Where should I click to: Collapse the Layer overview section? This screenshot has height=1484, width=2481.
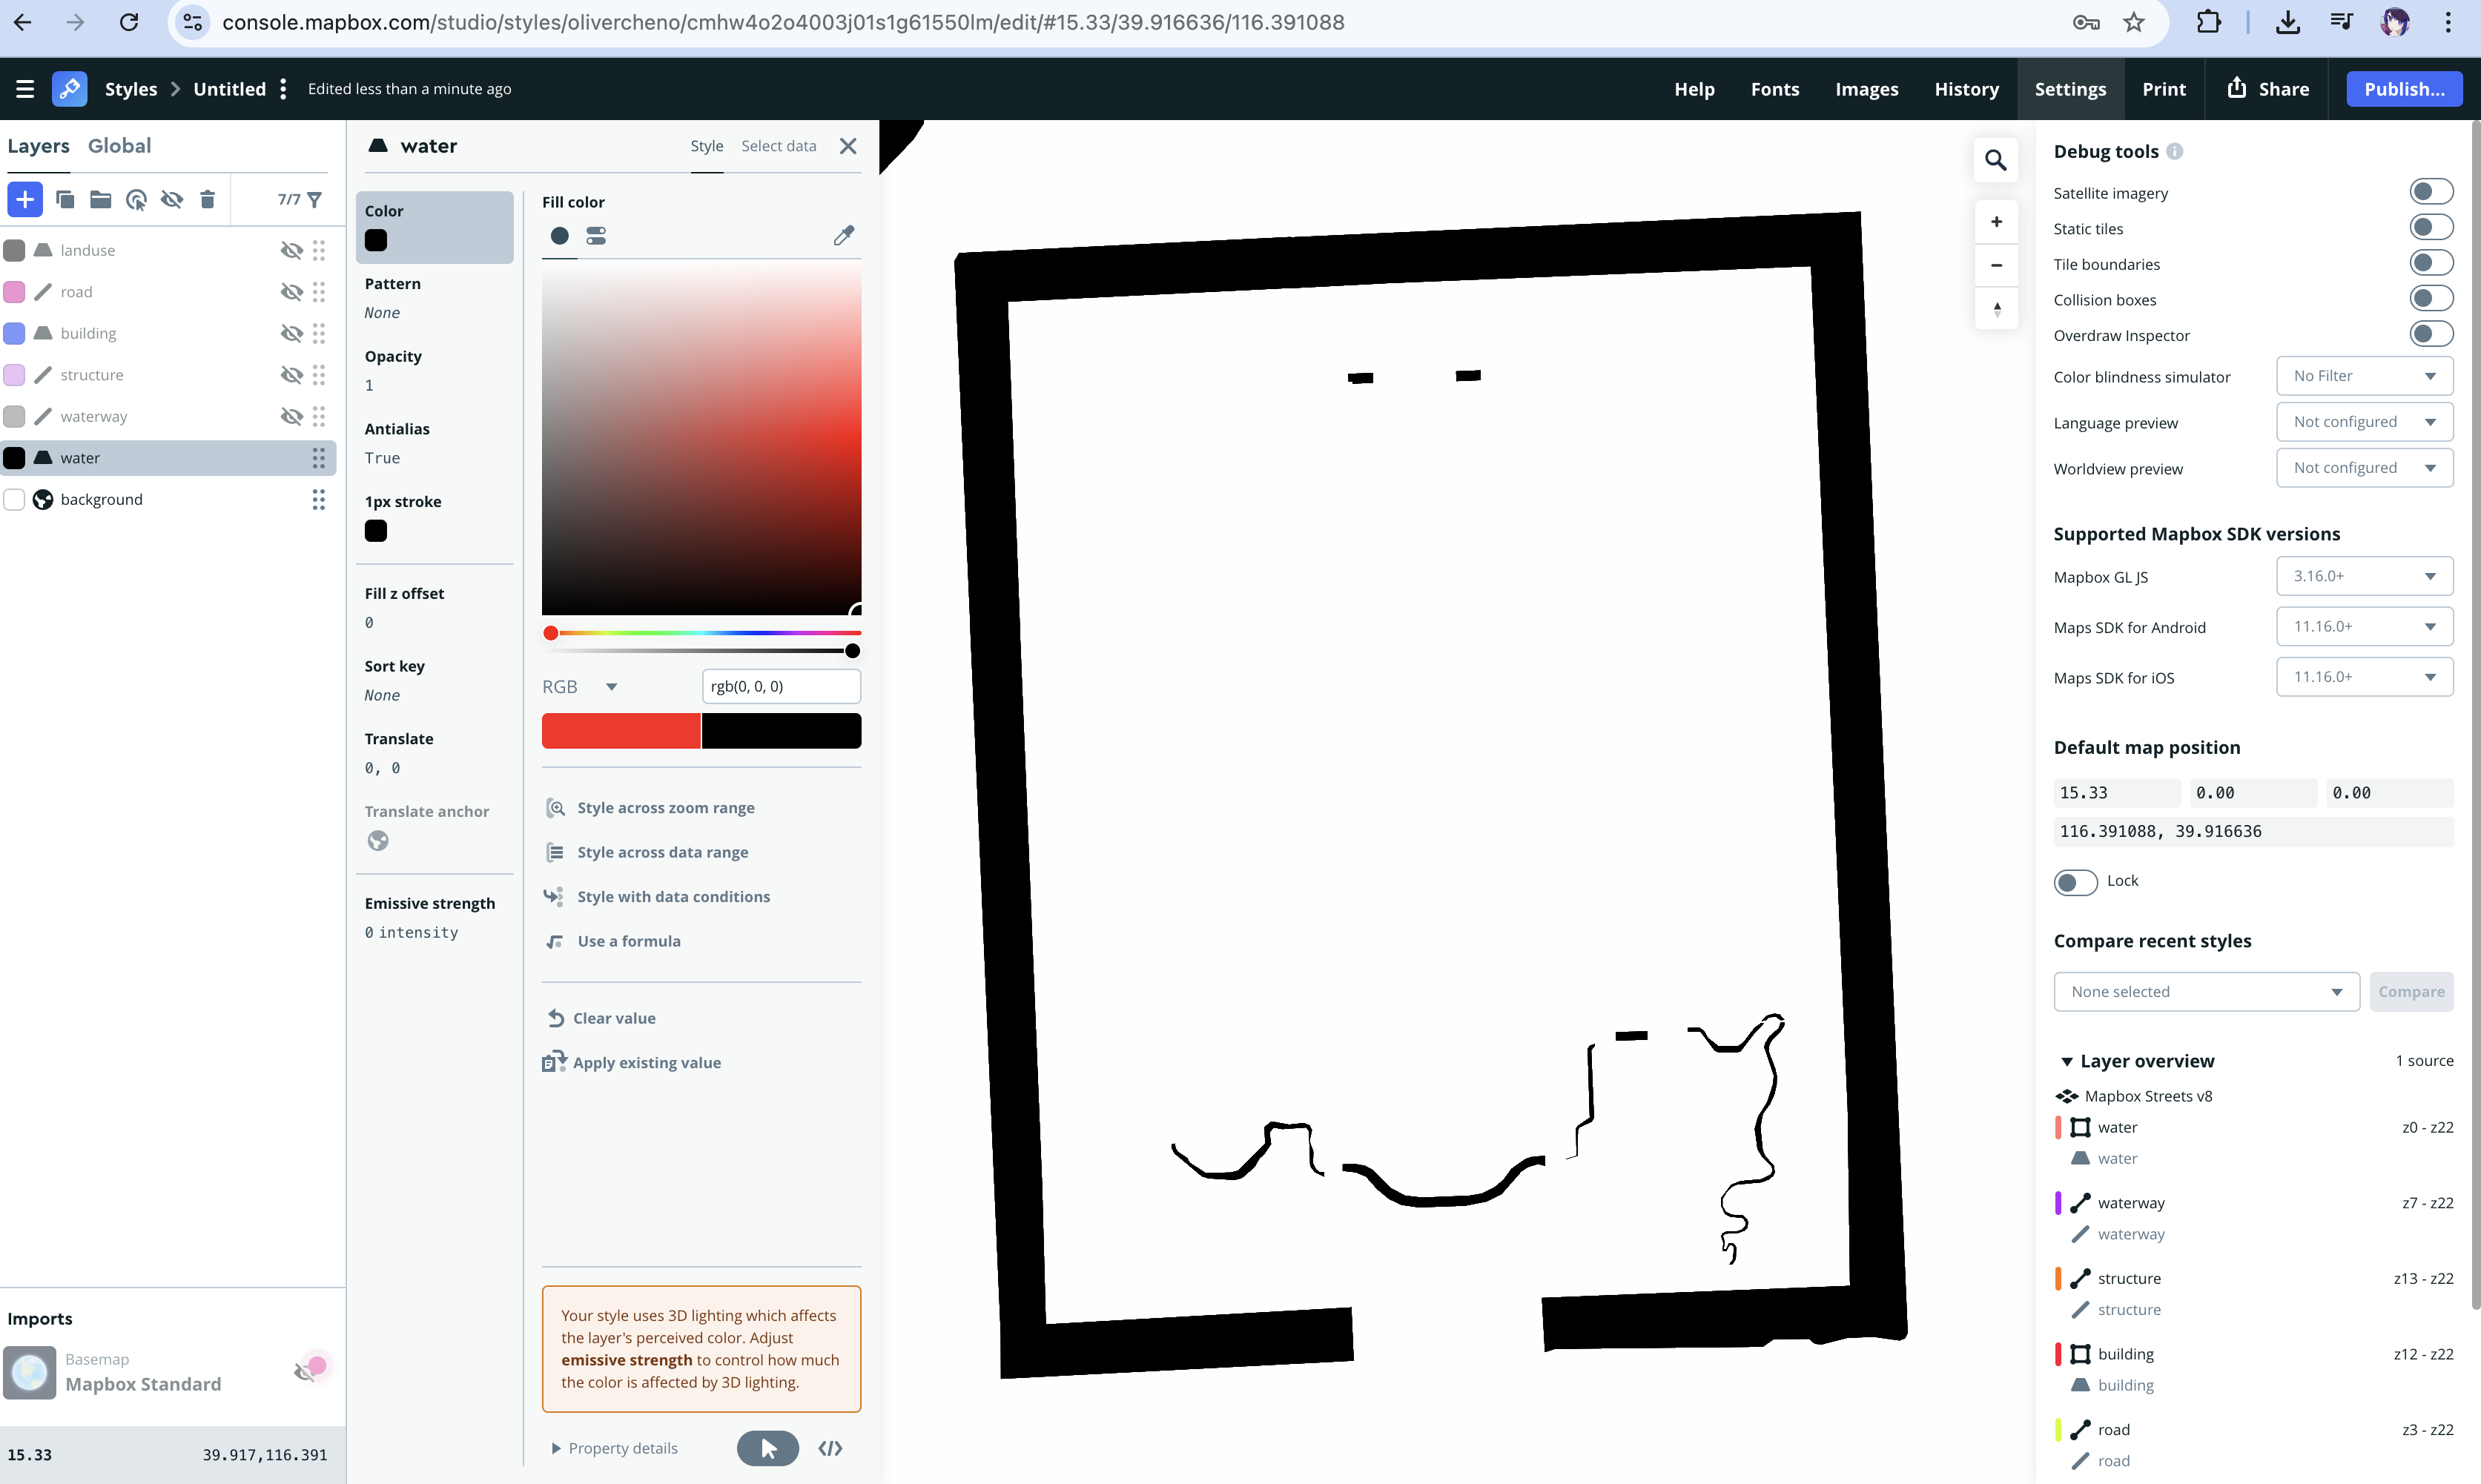coord(2066,1061)
